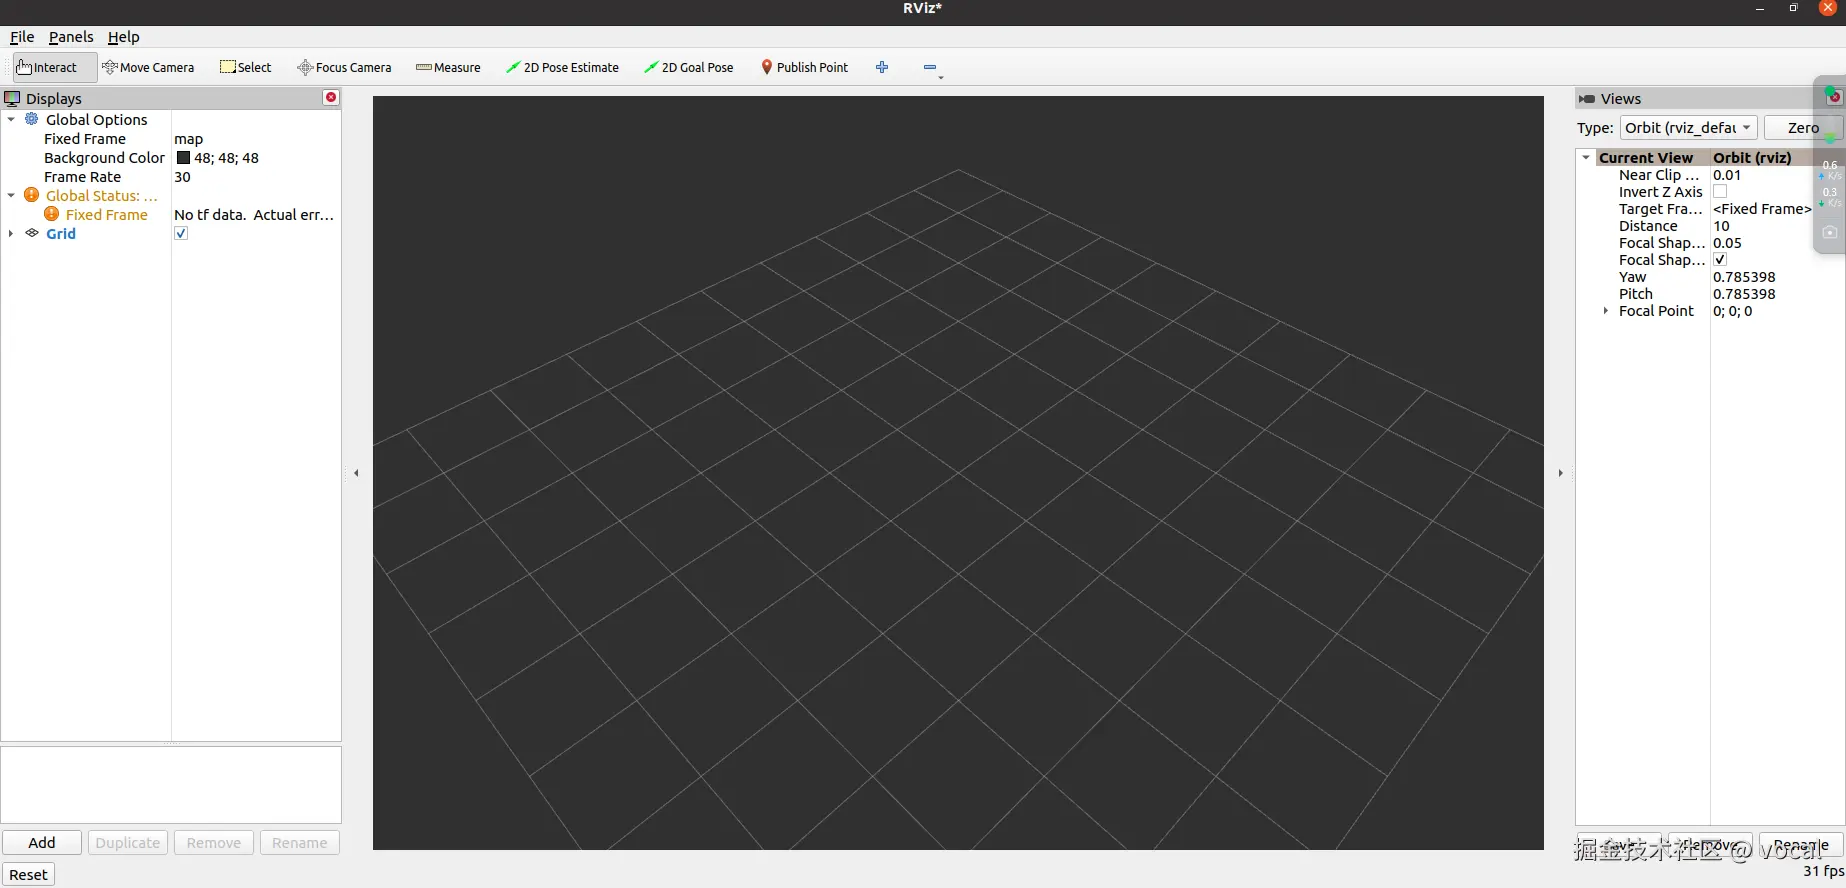Image resolution: width=1846 pixels, height=888 pixels.
Task: Click the blue minus remove-tool icon
Action: [930, 67]
